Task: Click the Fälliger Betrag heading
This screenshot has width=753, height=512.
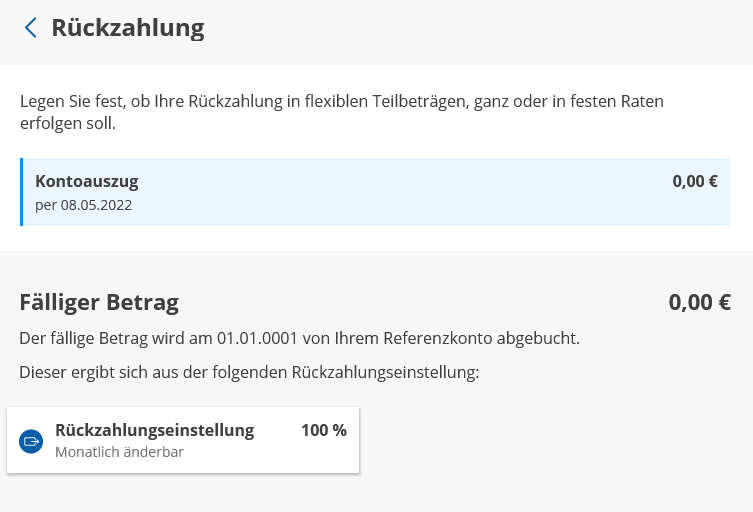Action: click(99, 302)
